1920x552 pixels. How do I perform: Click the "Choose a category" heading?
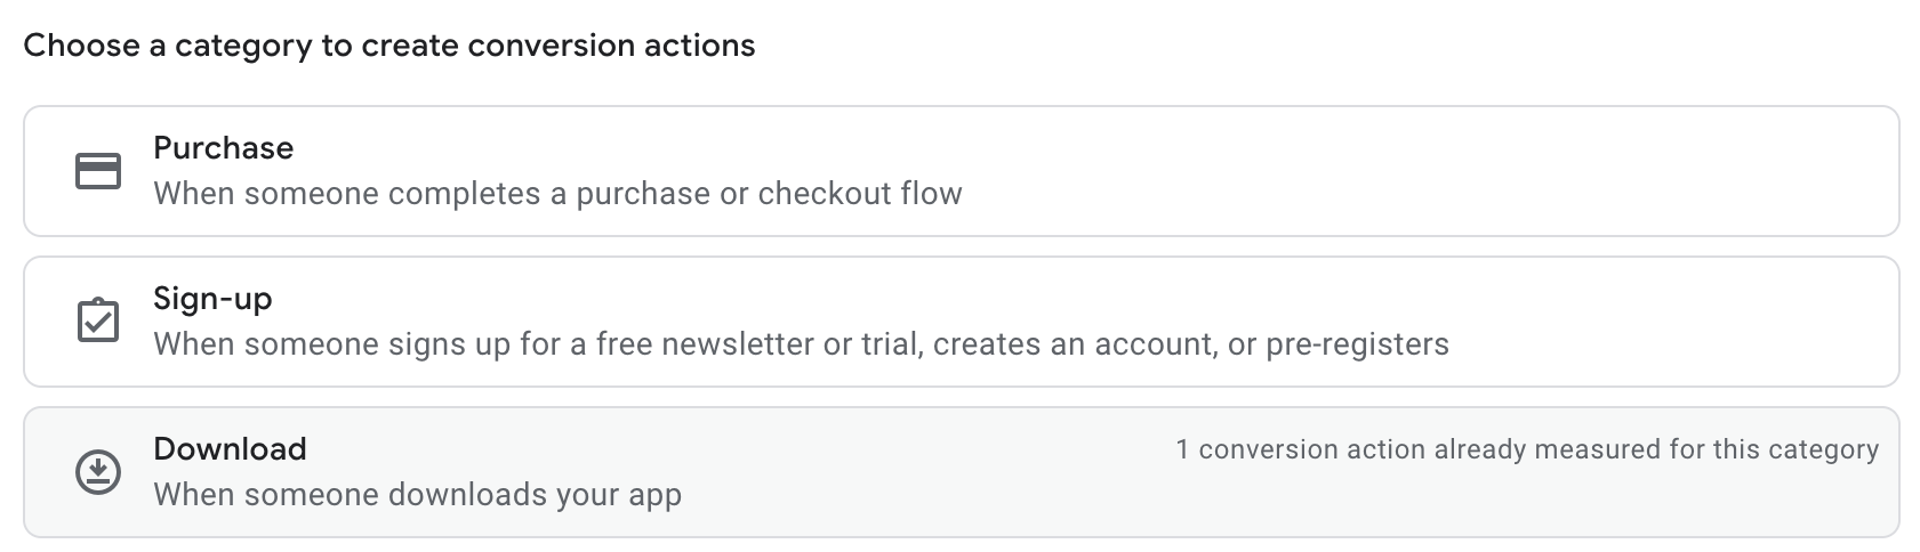point(389,46)
